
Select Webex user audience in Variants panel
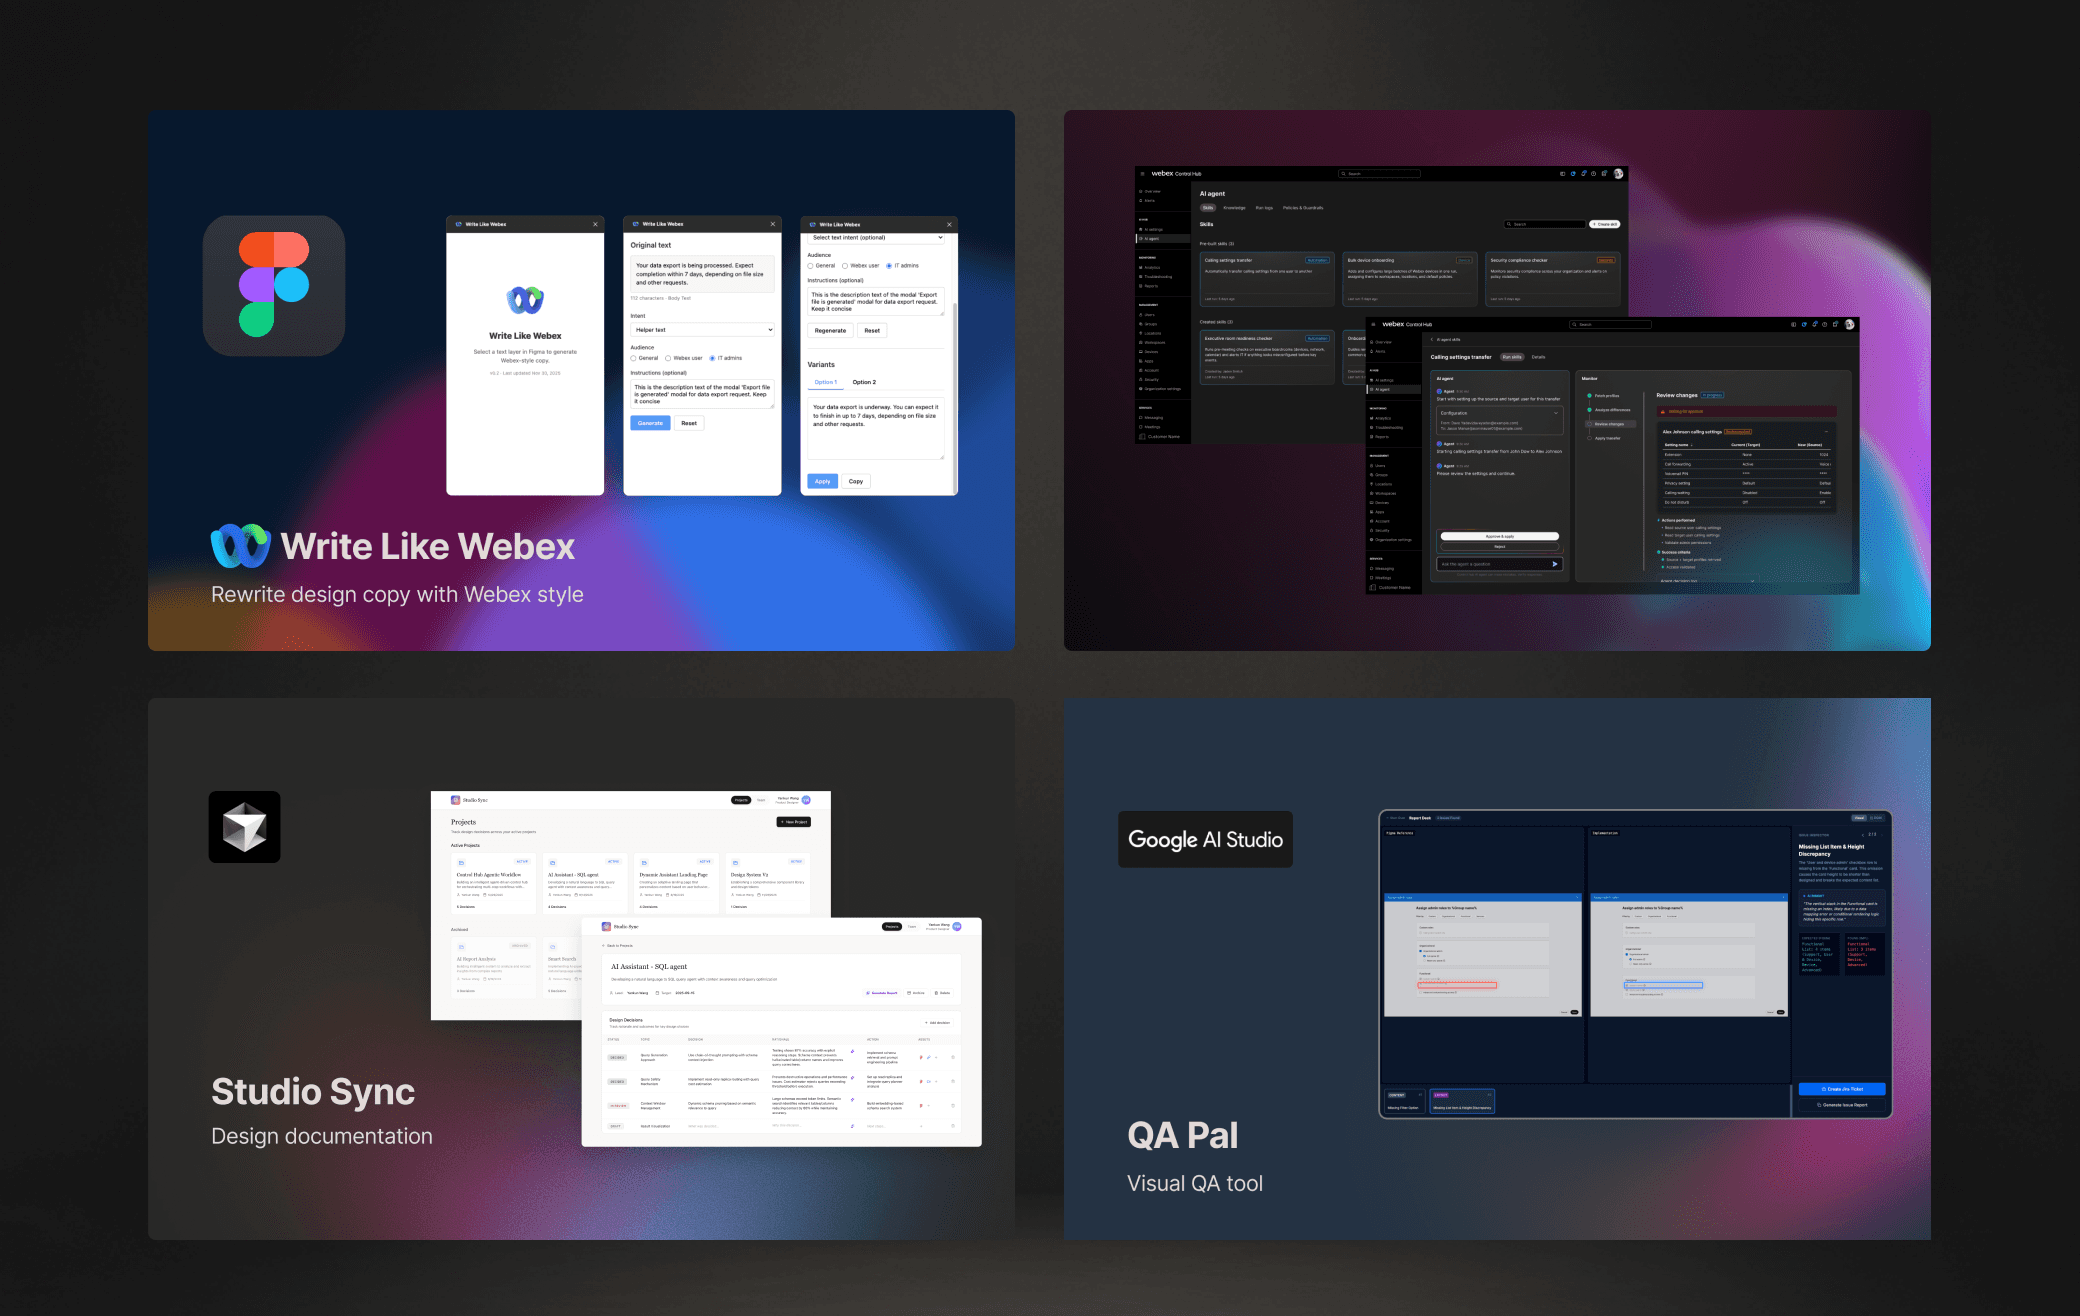(x=845, y=266)
